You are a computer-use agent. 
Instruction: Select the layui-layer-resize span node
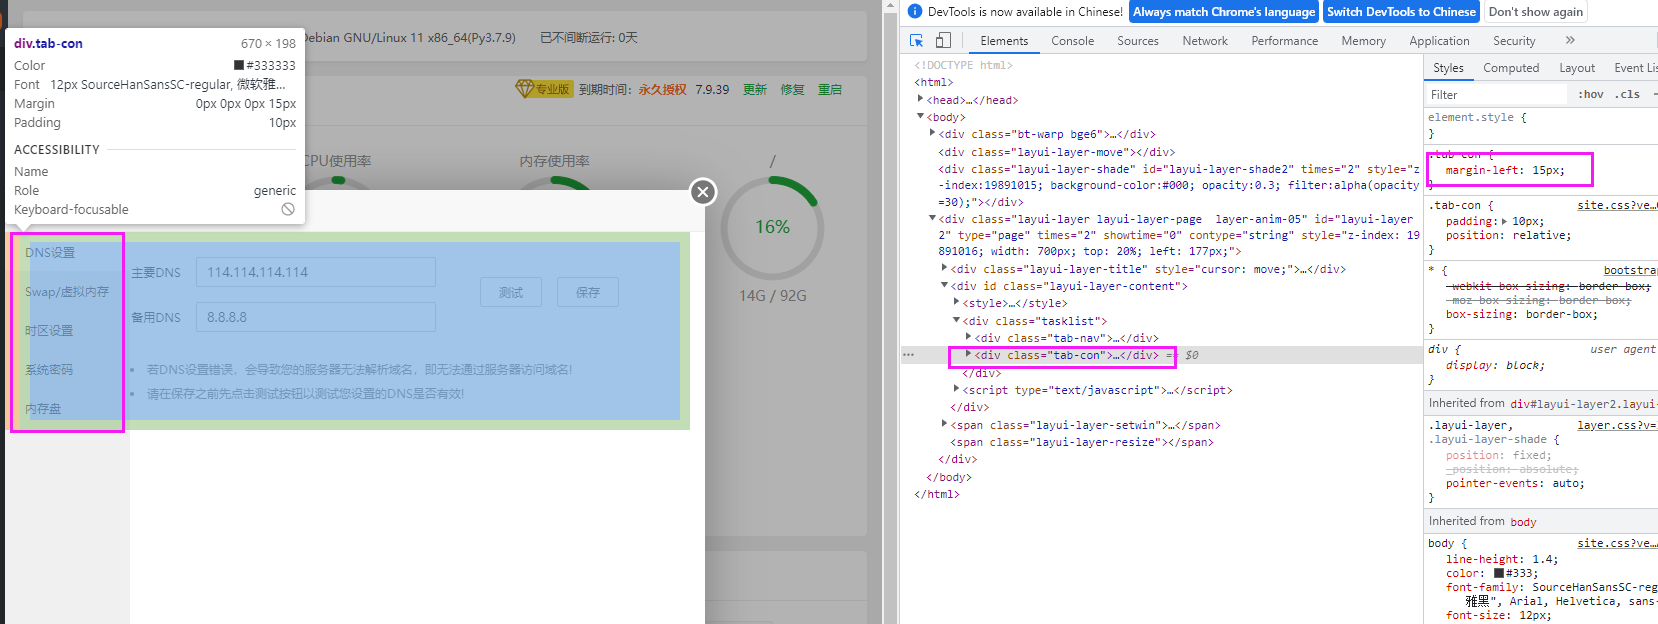click(1082, 442)
